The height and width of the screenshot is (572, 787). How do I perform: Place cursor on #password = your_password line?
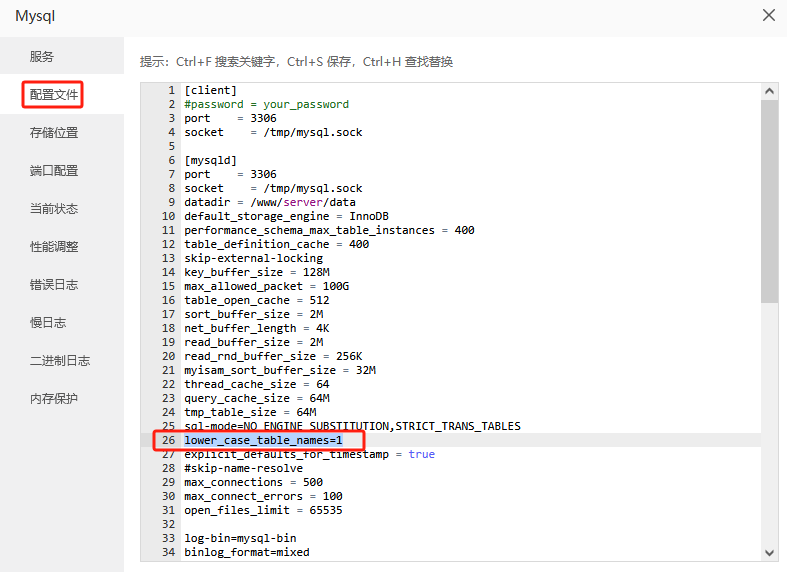click(267, 104)
